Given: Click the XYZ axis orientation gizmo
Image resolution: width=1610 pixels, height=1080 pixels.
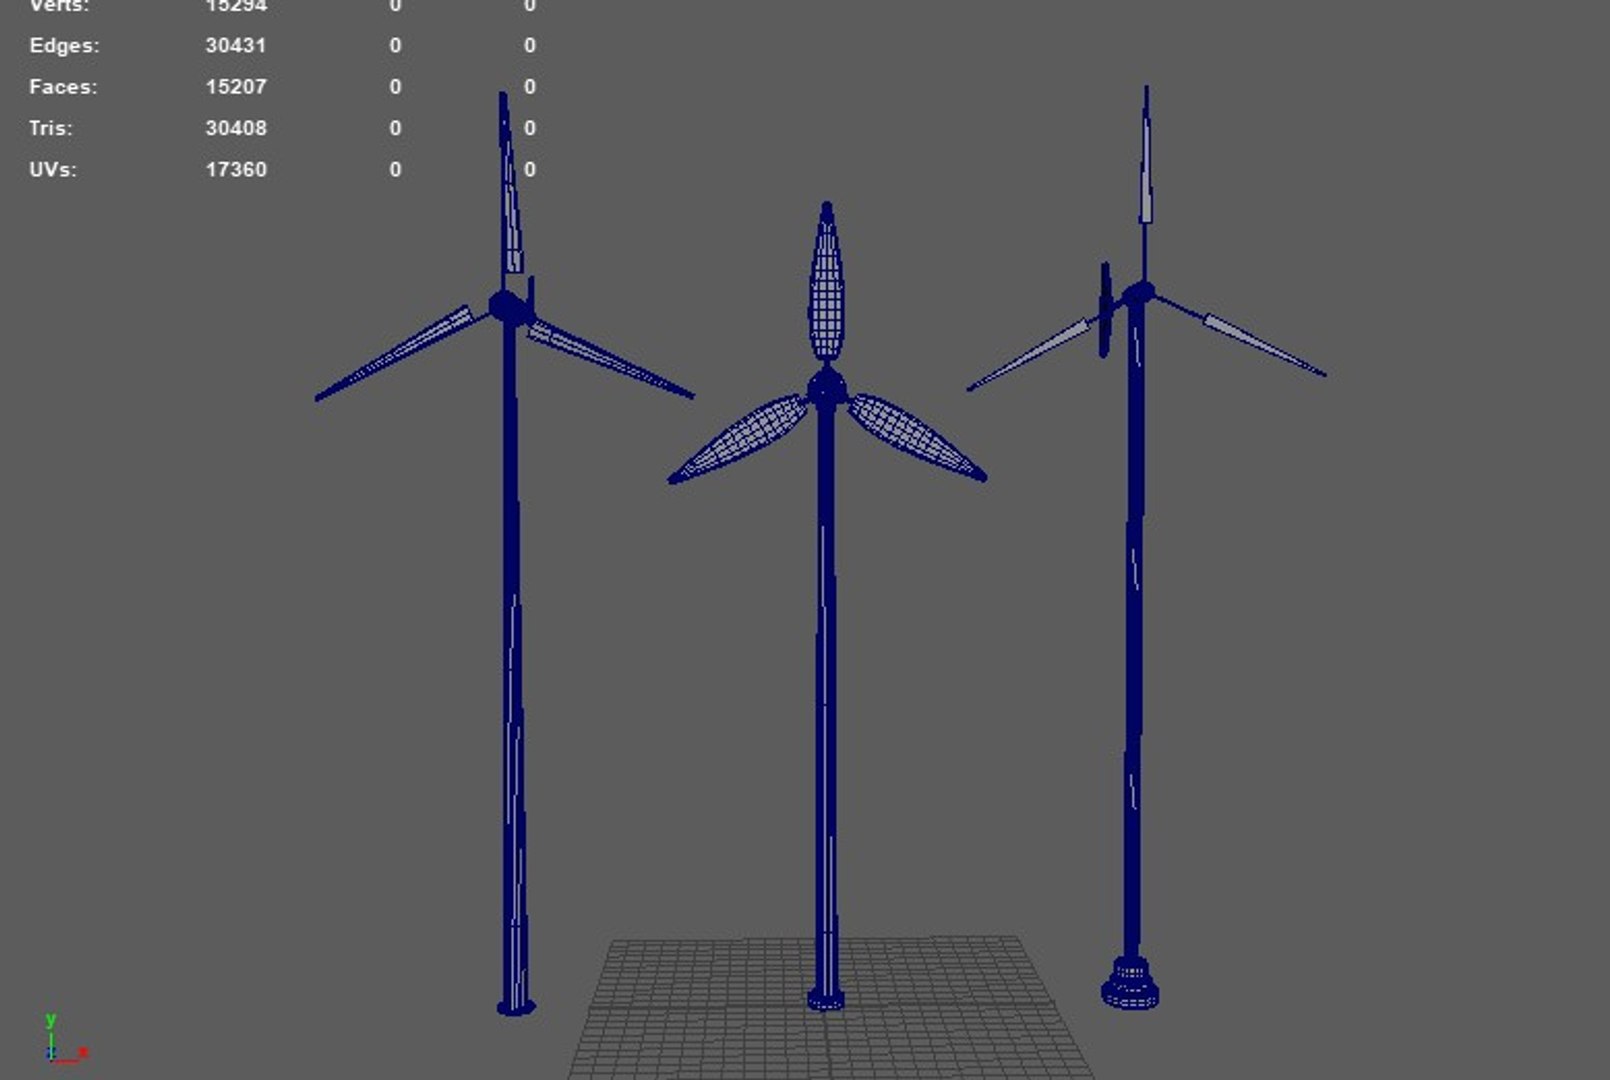Looking at the screenshot, I should 65,1039.
